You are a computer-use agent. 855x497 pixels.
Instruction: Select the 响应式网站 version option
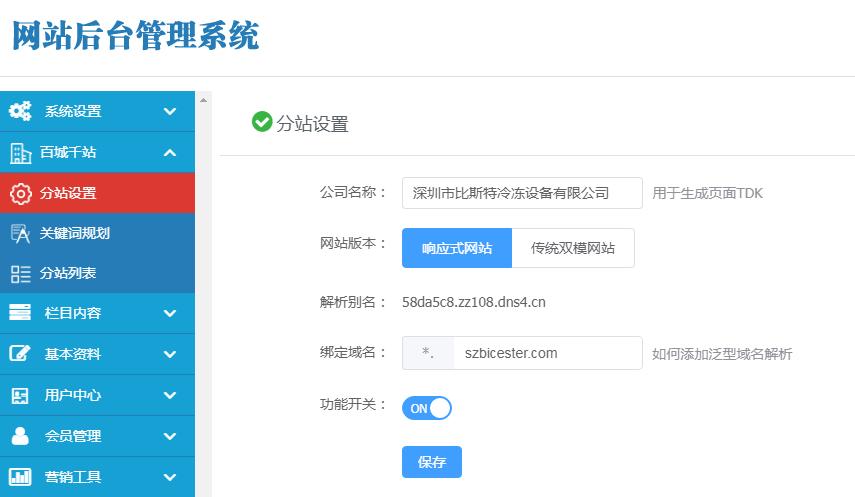pos(457,248)
